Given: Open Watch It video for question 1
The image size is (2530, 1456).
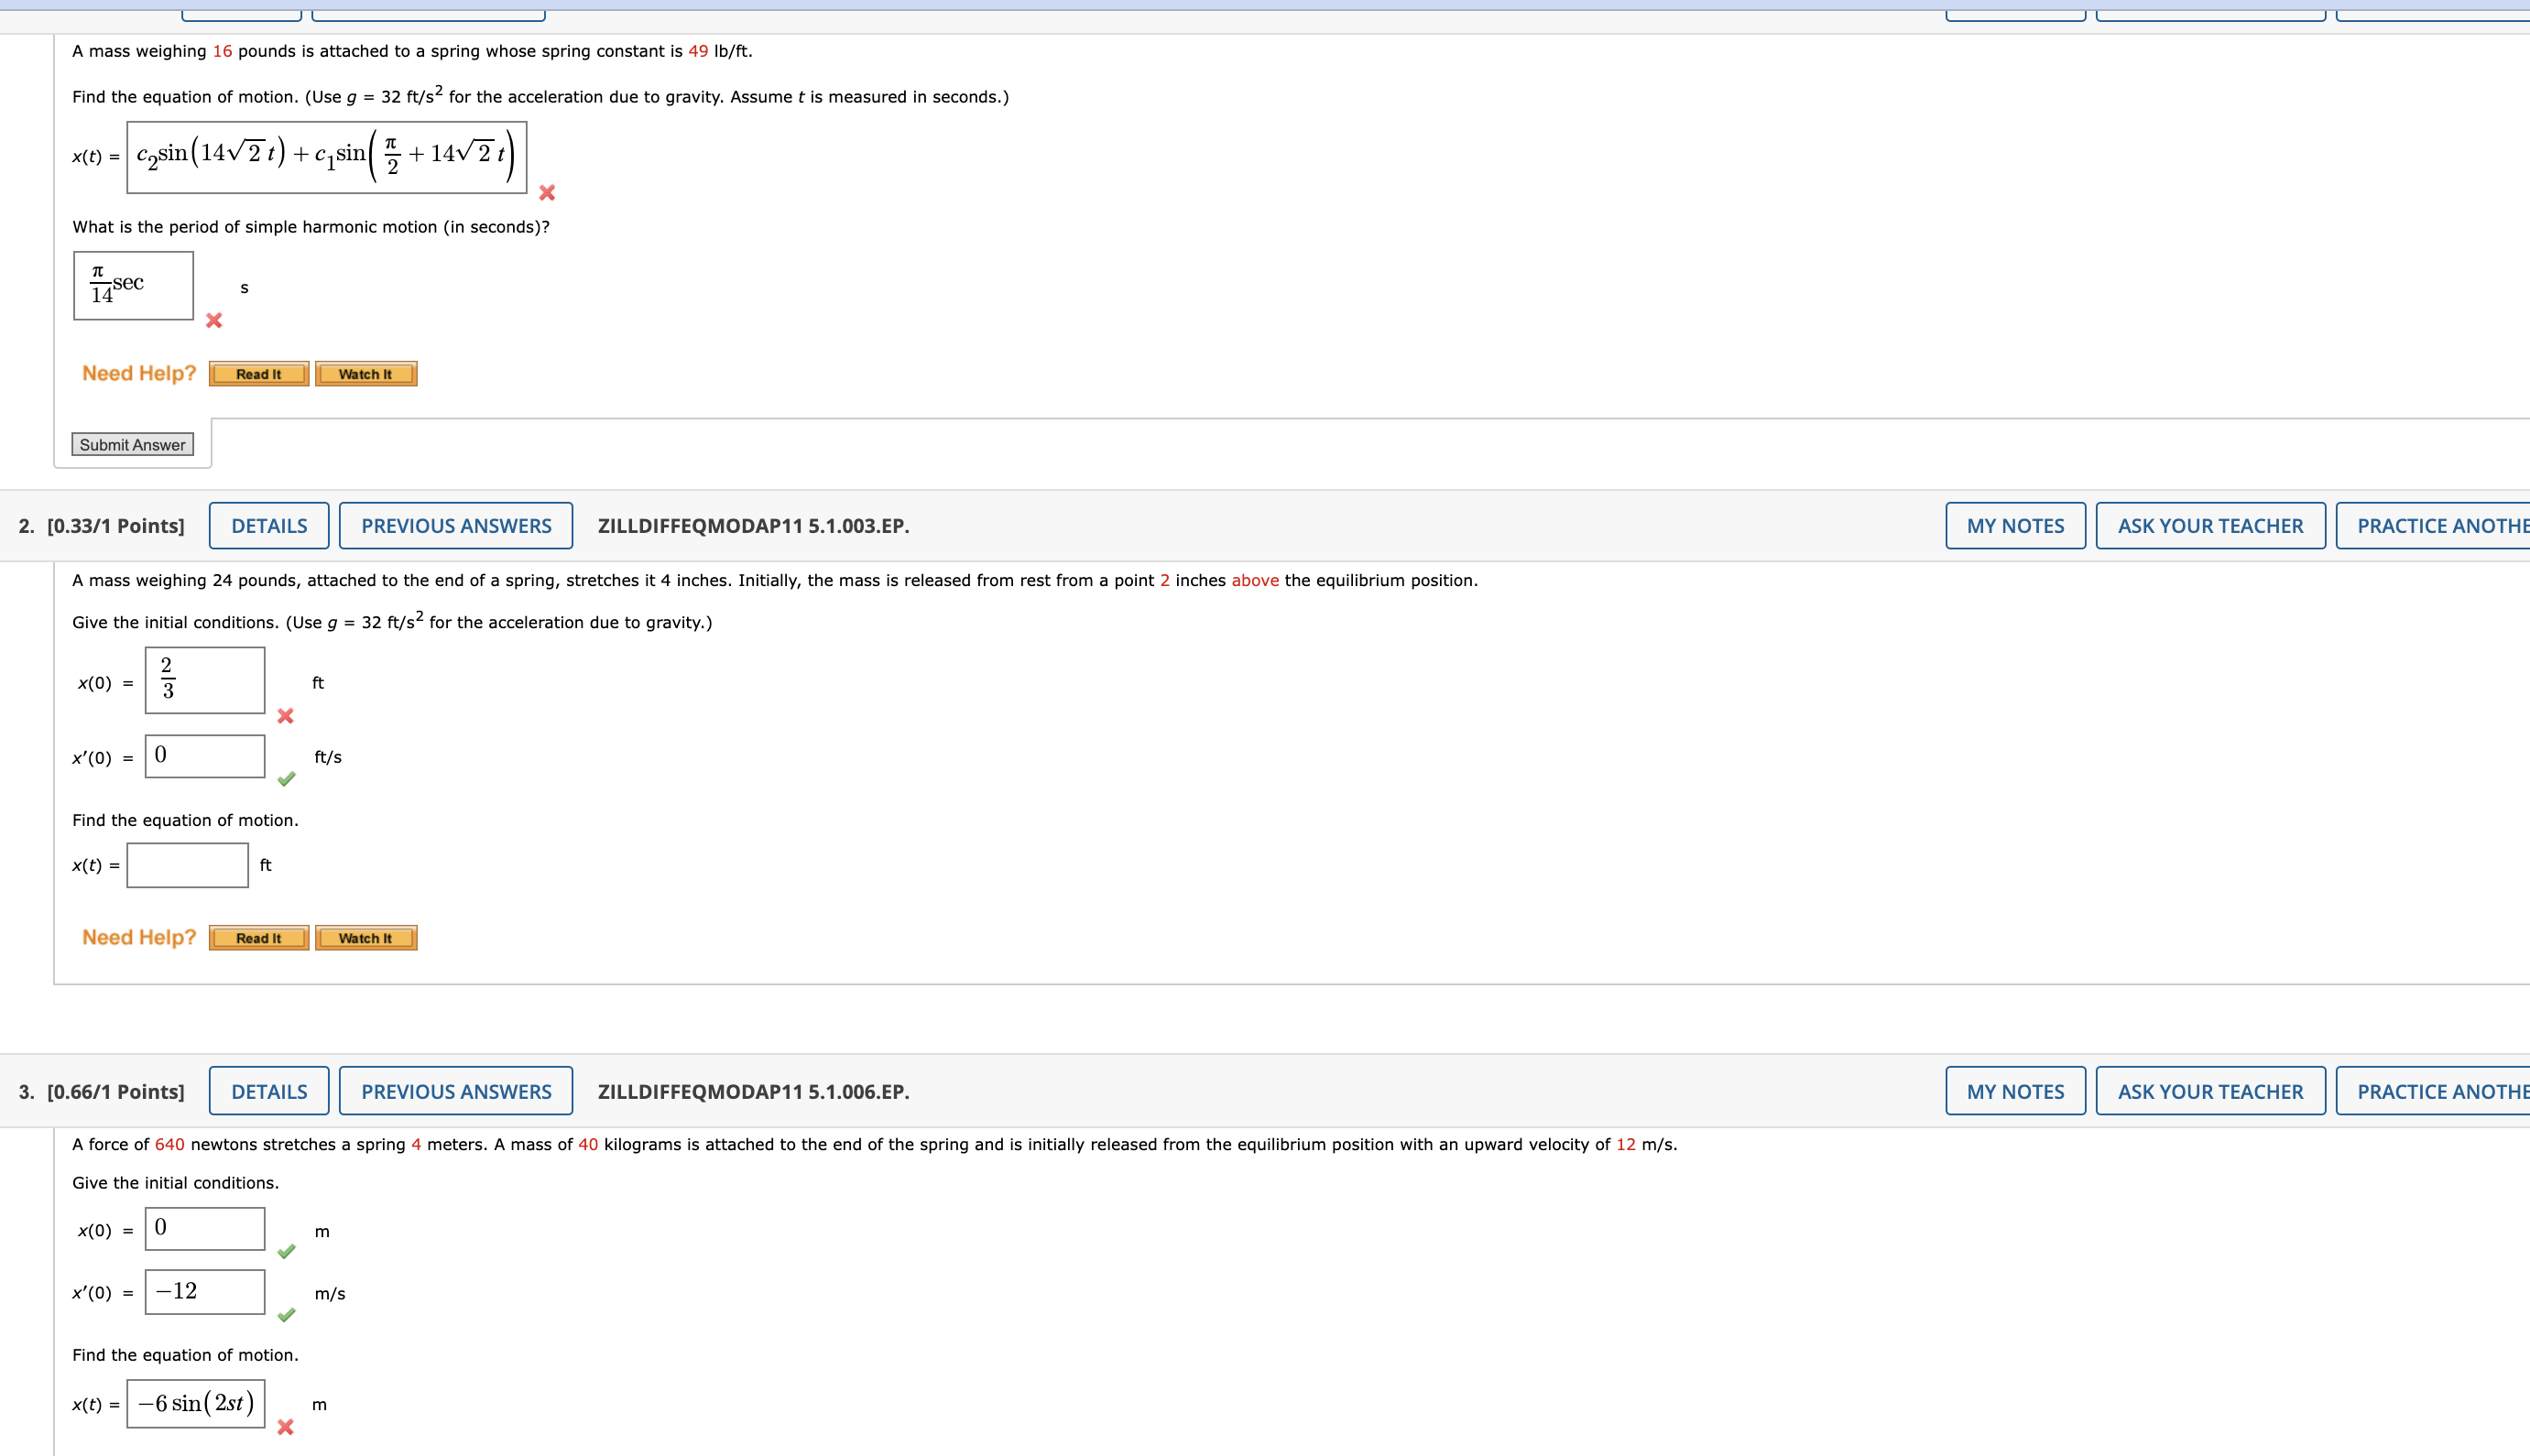Looking at the screenshot, I should point(365,374).
